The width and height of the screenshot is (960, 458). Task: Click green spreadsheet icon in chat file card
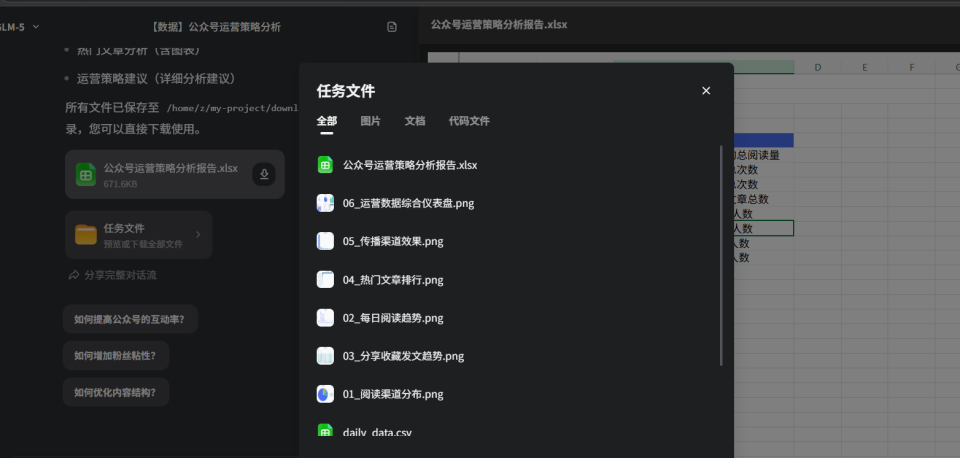[86, 175]
